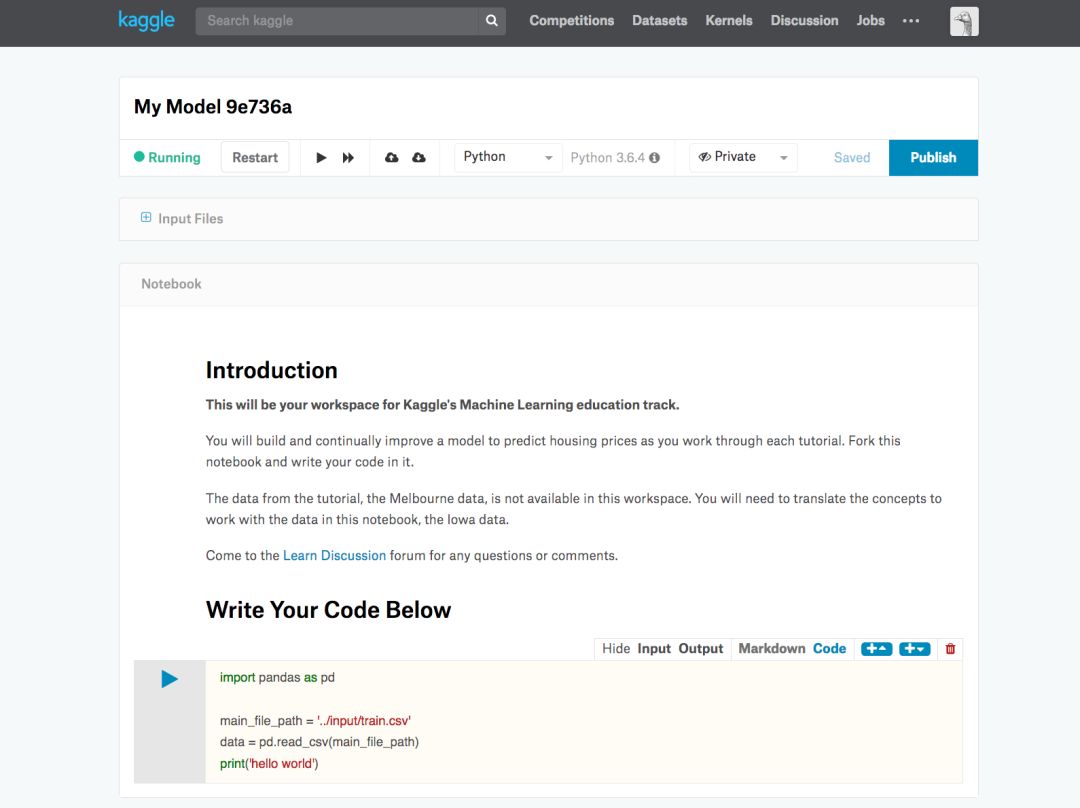Delete the cell using the red trash icon
This screenshot has width=1080, height=808.
950,649
